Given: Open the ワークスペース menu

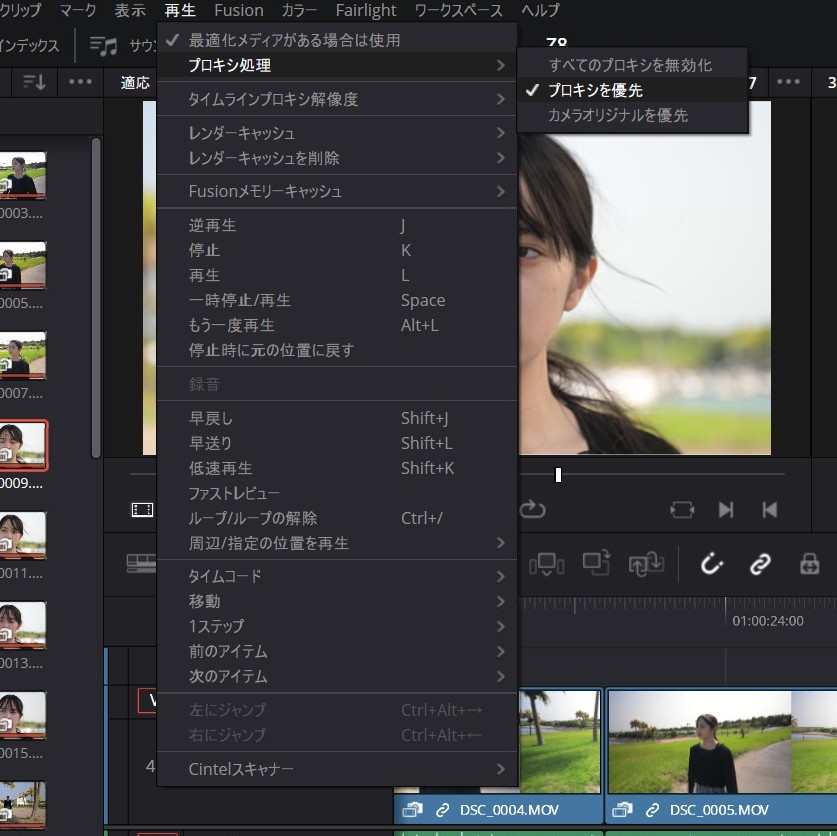Looking at the screenshot, I should click(x=459, y=10).
